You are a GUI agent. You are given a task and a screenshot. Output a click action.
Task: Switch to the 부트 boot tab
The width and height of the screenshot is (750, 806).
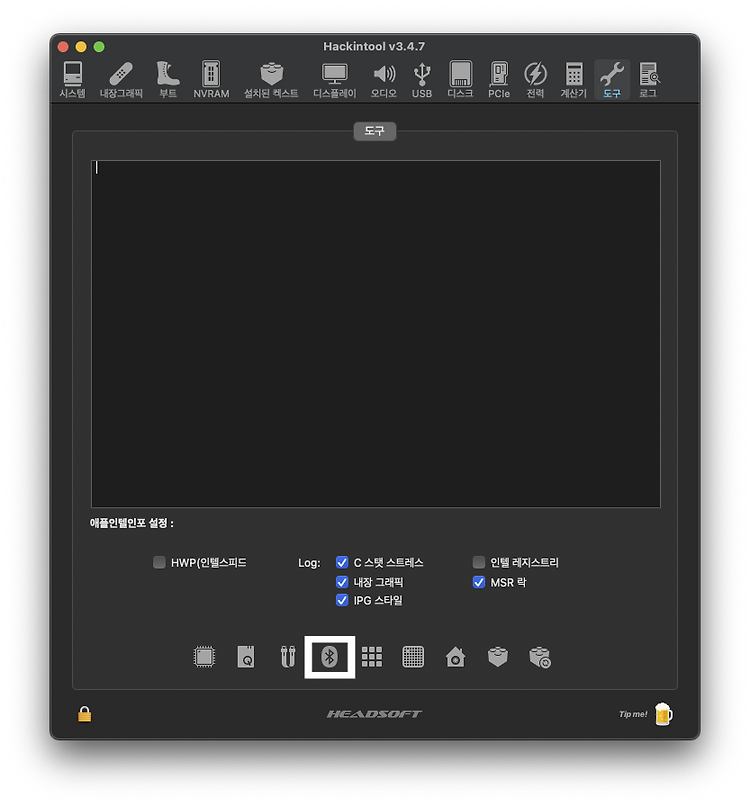(x=168, y=80)
